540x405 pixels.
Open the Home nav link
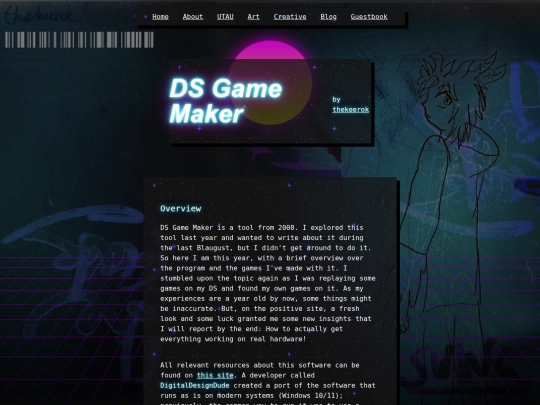click(160, 17)
